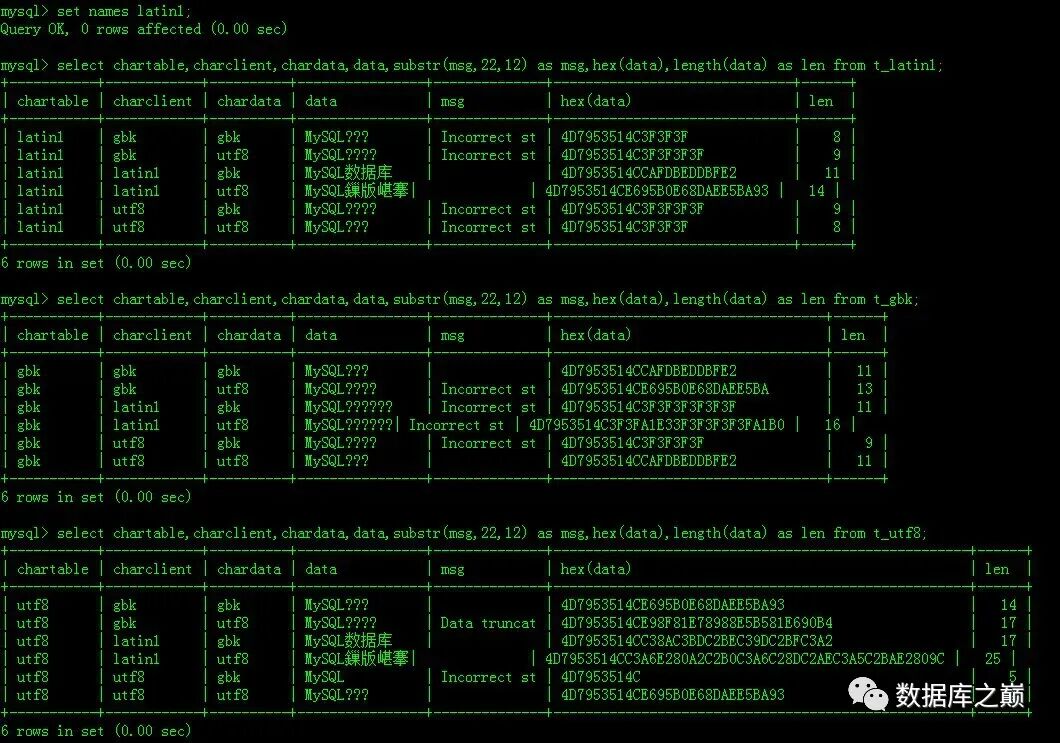Select hex value ending in 3F3FA1B0
Viewport: 1060px width, 743px height.
coord(656,425)
